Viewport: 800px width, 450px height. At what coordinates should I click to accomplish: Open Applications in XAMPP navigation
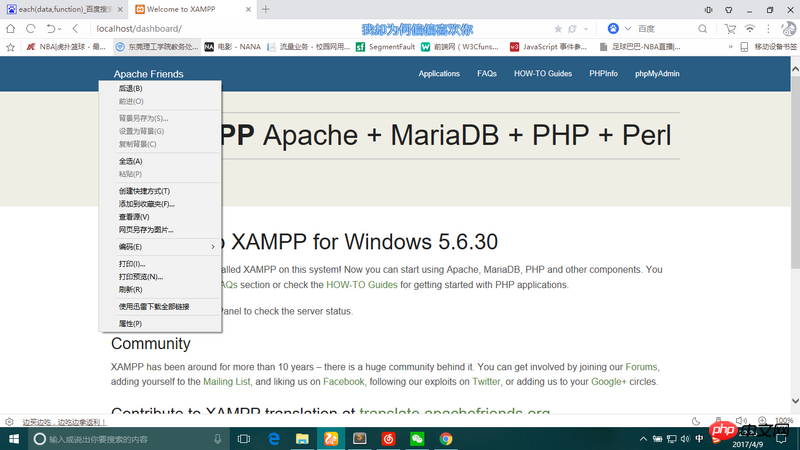tap(439, 73)
